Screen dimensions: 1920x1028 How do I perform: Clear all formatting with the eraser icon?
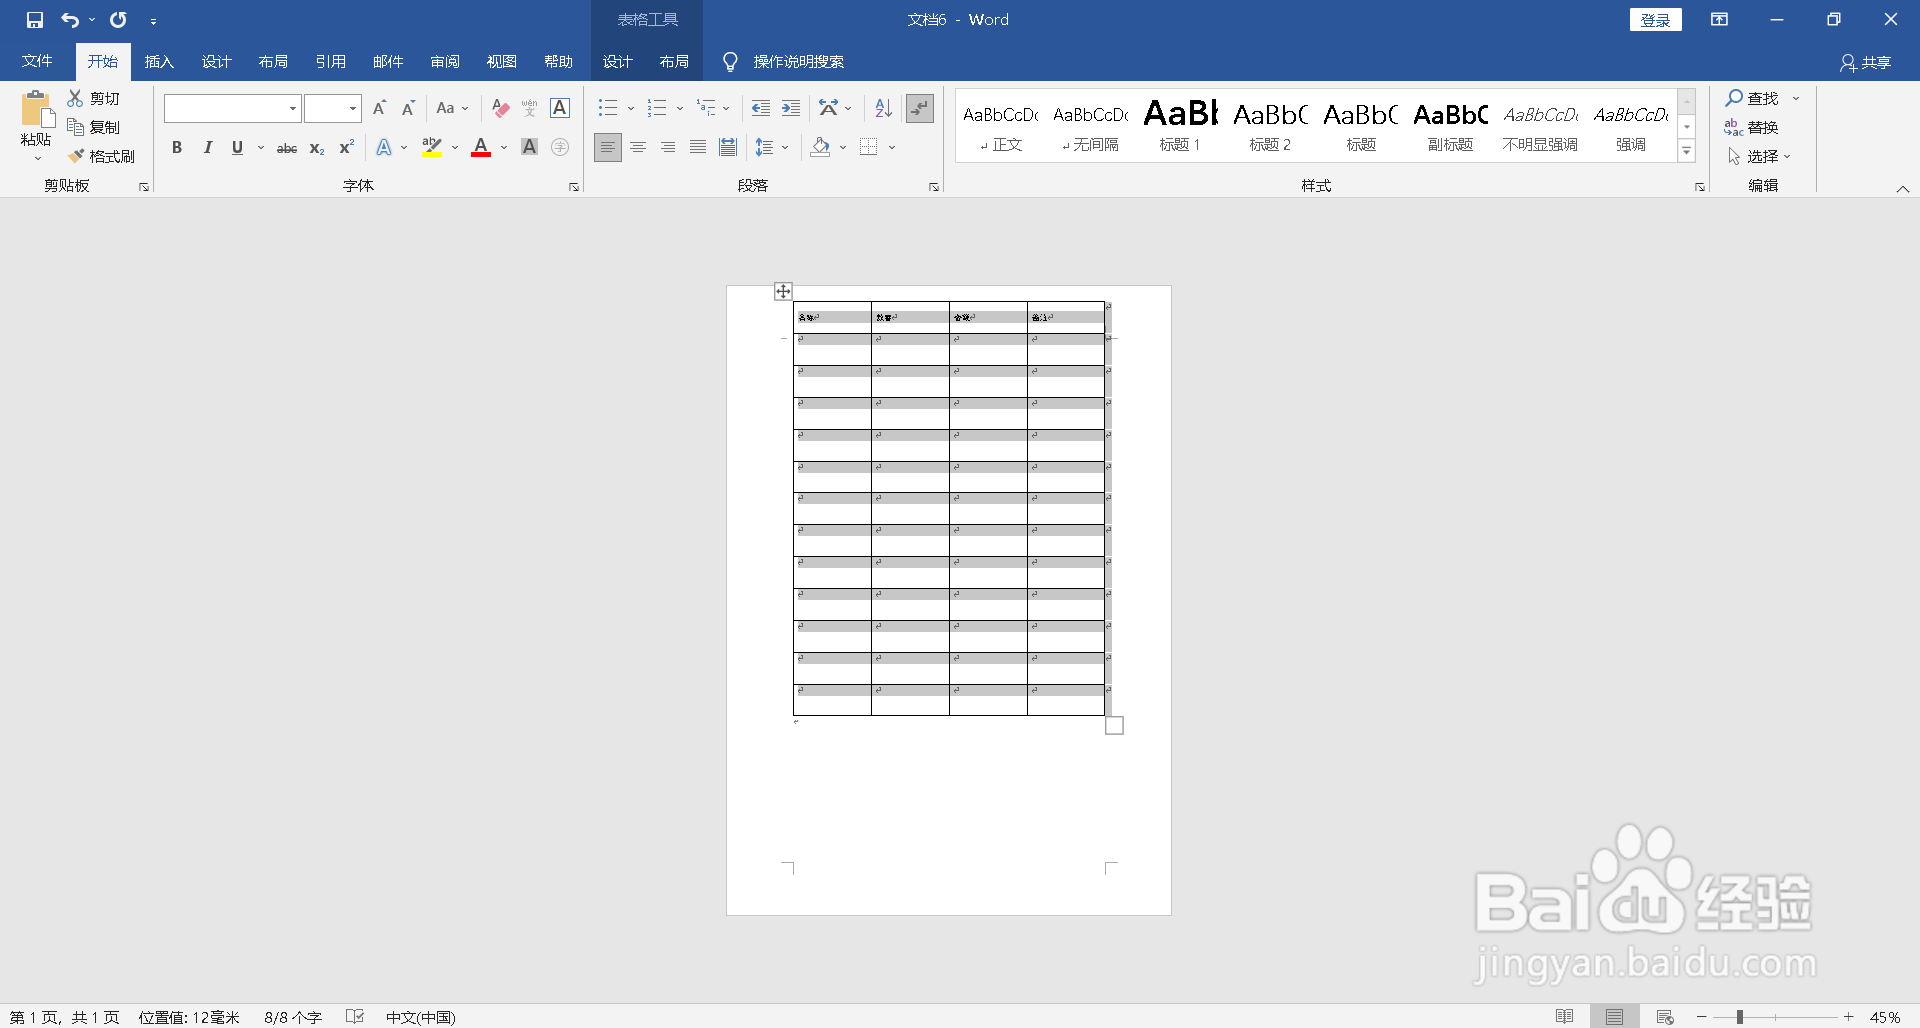[501, 108]
